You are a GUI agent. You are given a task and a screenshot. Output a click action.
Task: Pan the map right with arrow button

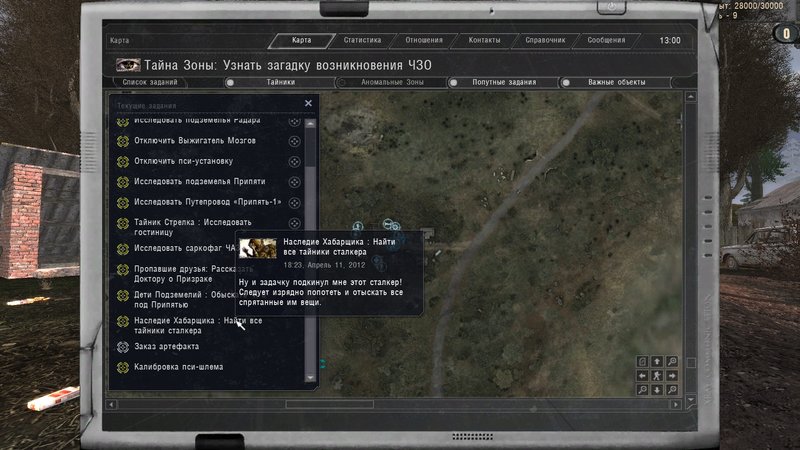click(x=671, y=375)
